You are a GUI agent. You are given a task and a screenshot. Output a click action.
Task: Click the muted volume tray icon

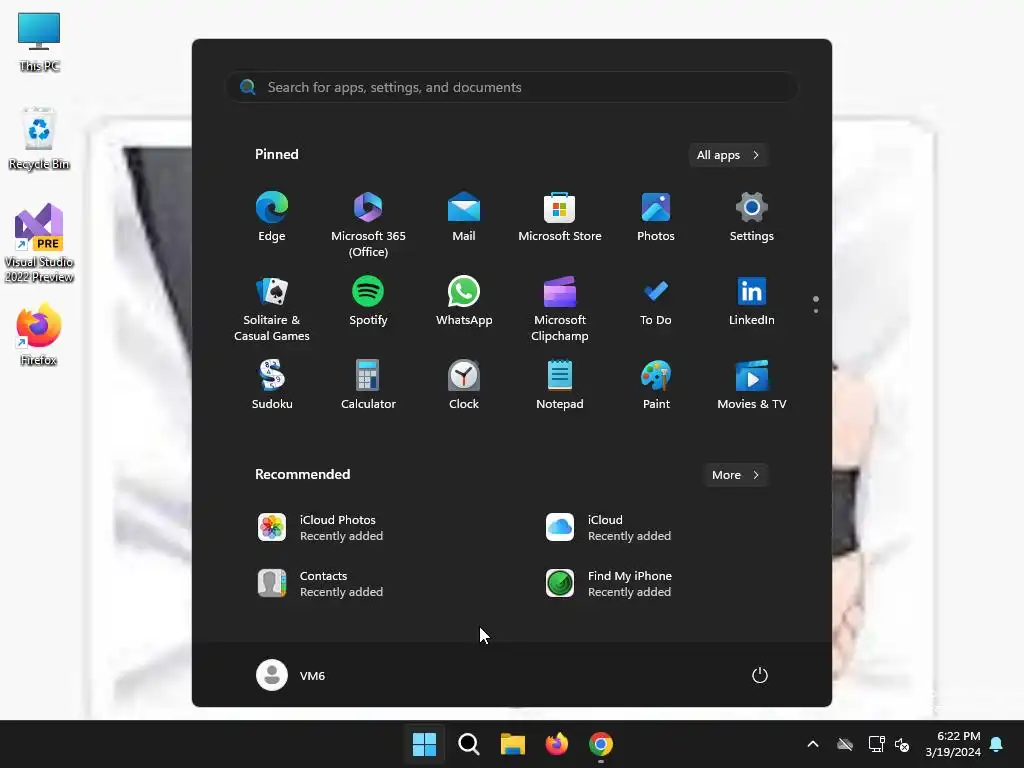coord(902,744)
